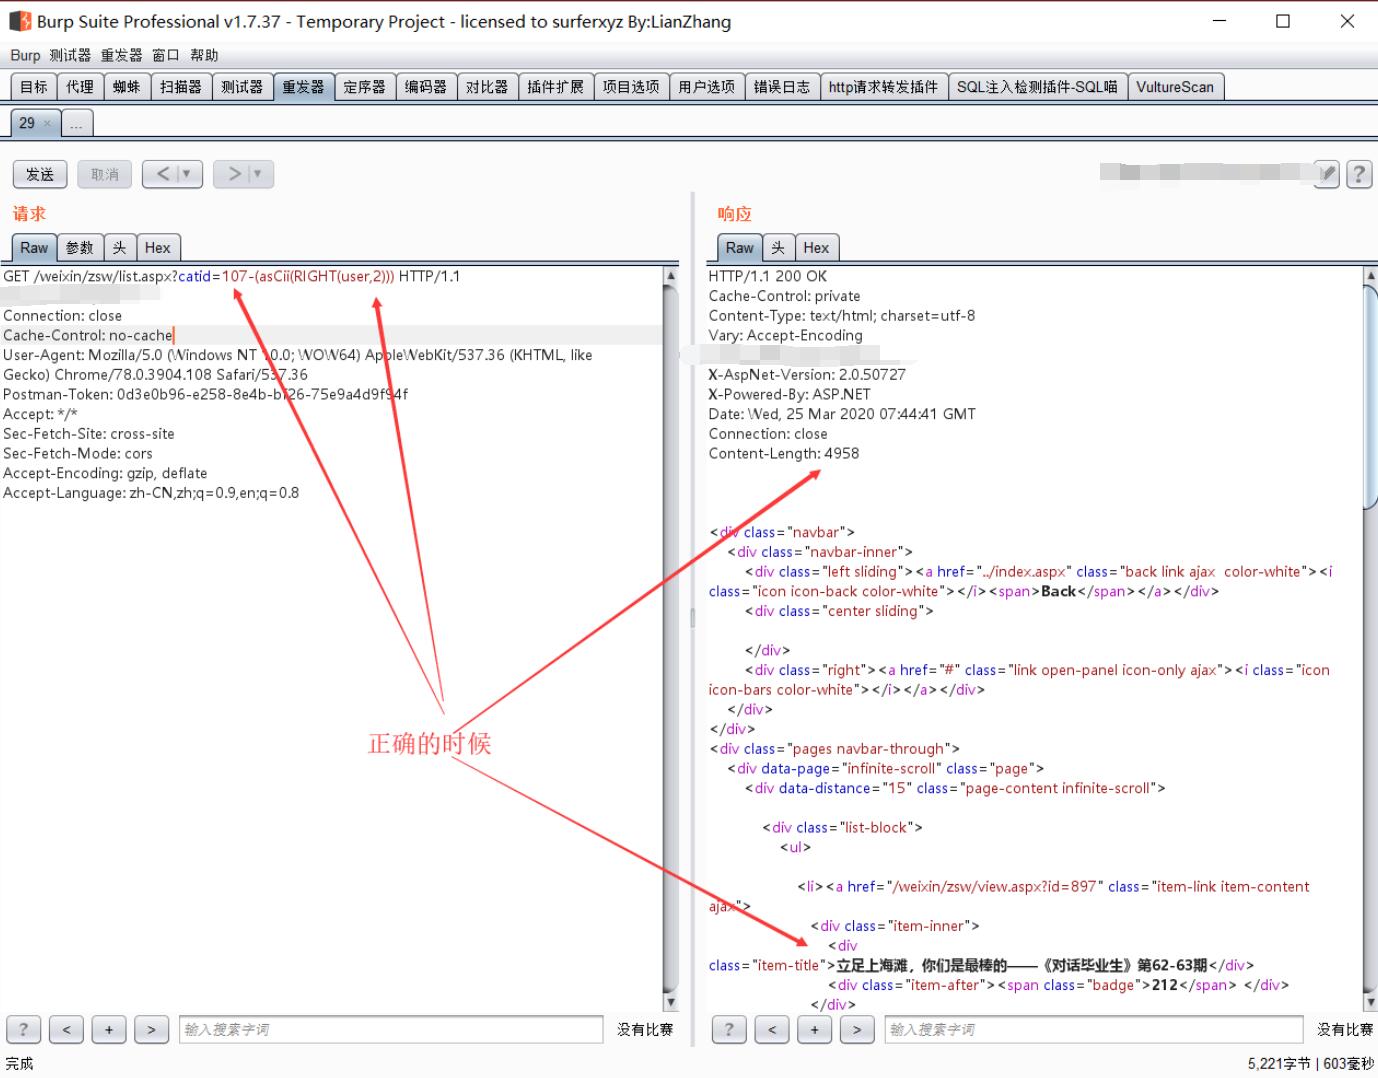Focus the request search input field

tap(391, 1029)
